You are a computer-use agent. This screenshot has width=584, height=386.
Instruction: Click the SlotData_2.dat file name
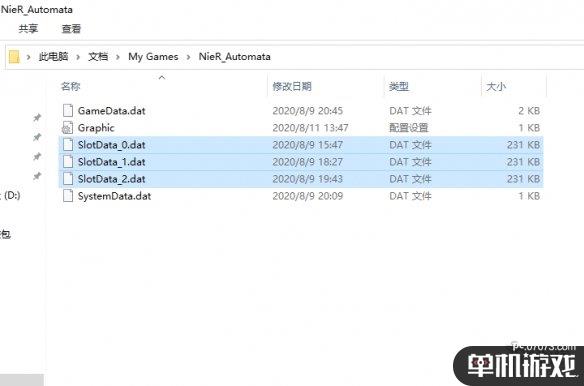(111, 179)
